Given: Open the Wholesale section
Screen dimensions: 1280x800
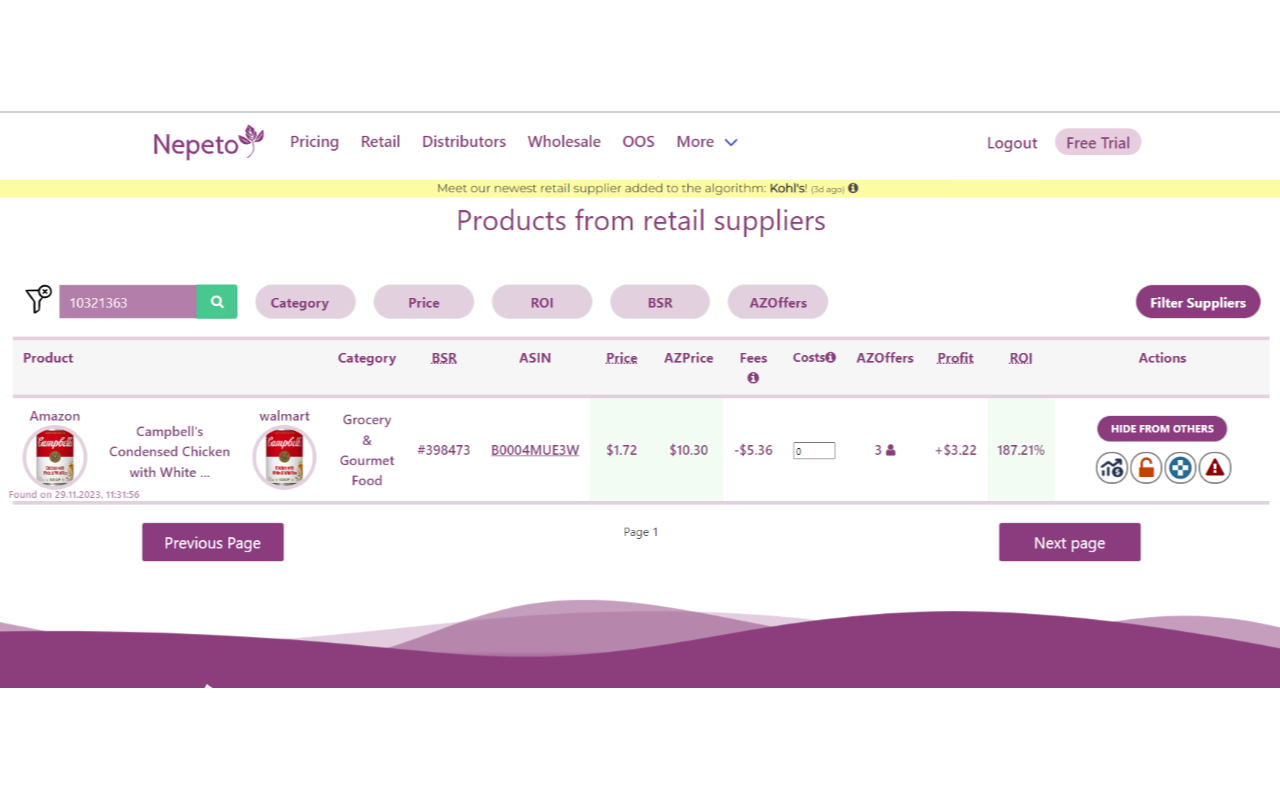Looking at the screenshot, I should [564, 142].
